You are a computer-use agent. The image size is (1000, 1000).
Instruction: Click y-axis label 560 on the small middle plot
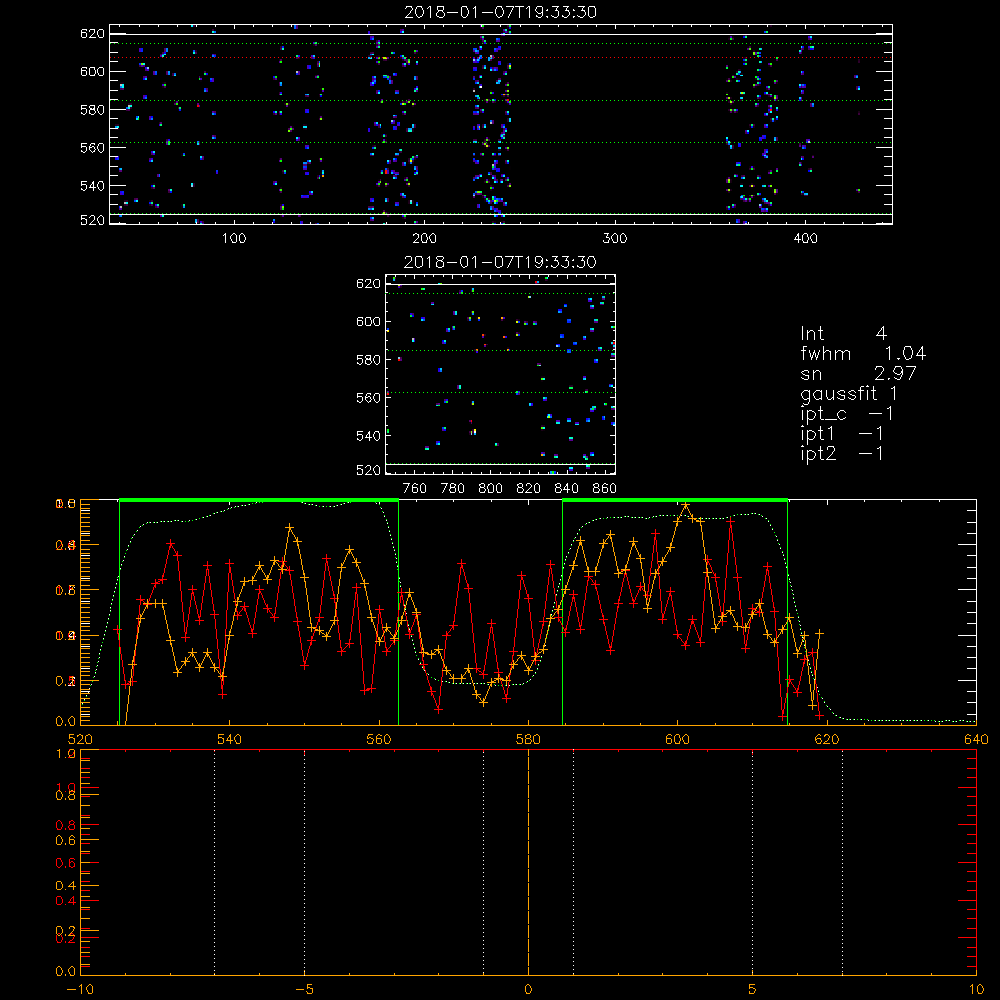(369, 398)
